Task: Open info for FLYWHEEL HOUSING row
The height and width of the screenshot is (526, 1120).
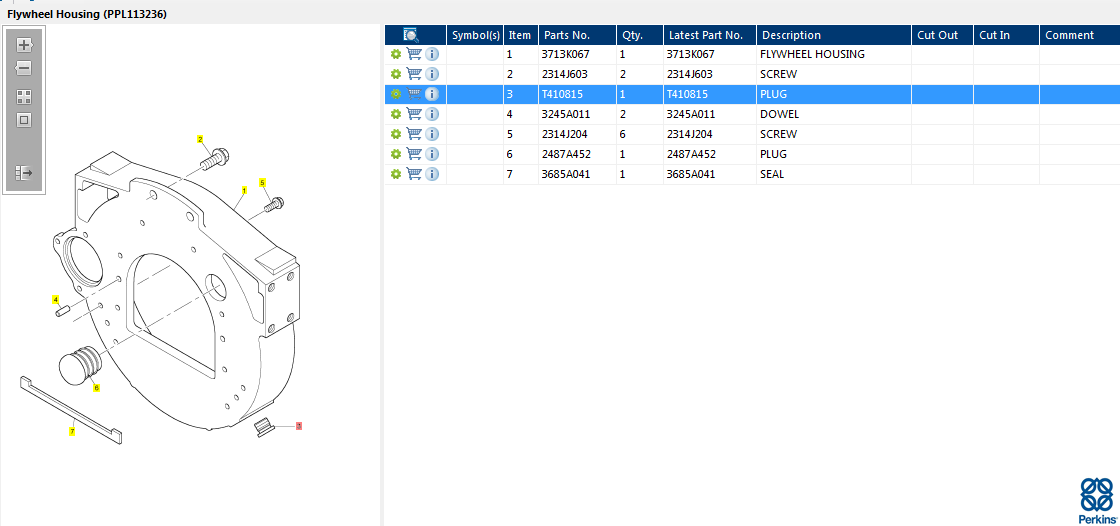Action: [x=432, y=54]
